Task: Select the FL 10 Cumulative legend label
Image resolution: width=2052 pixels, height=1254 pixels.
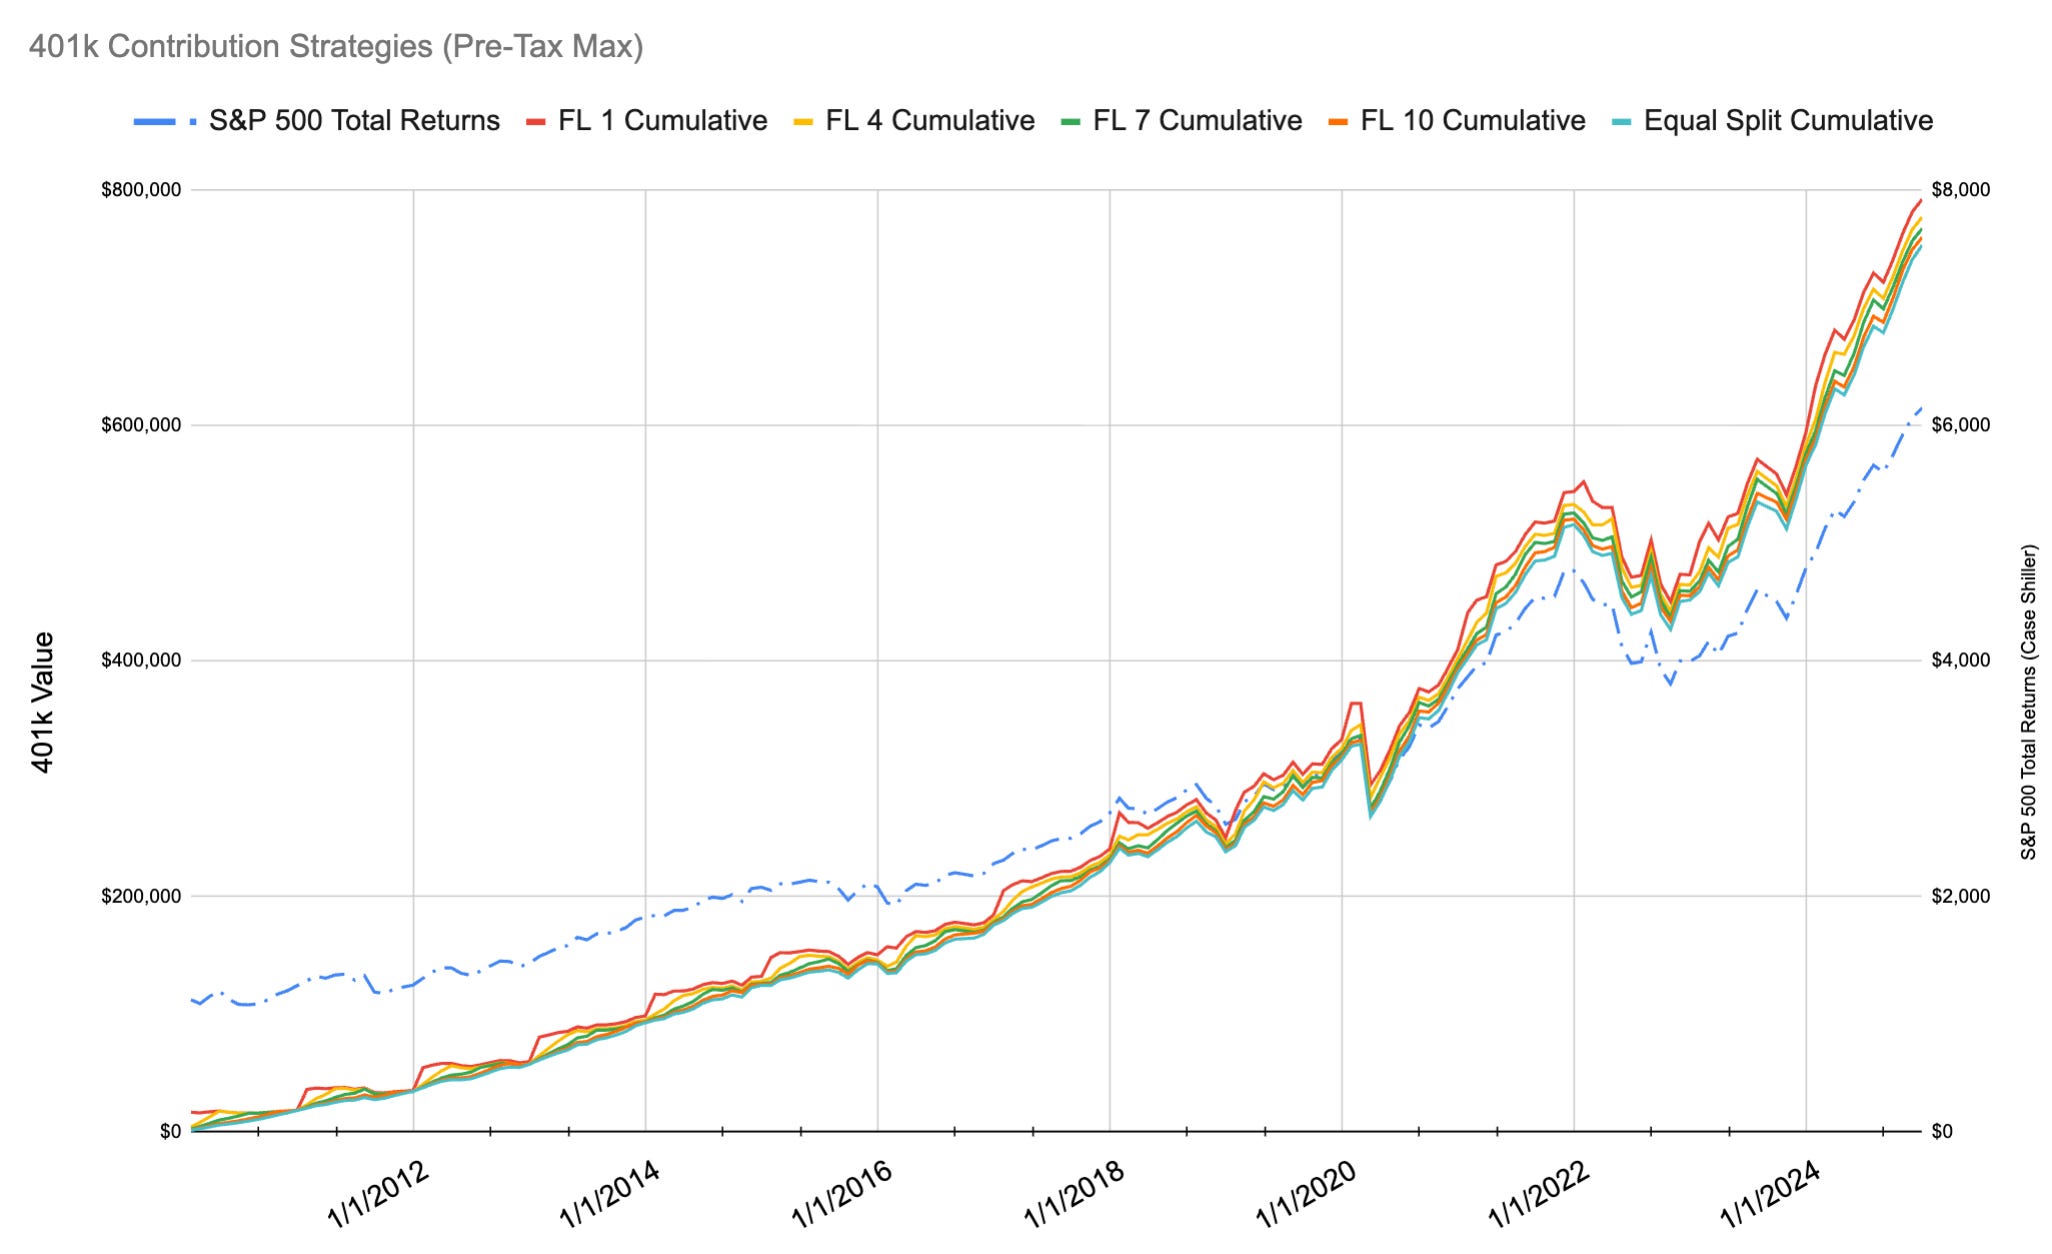Action: (x=1472, y=121)
